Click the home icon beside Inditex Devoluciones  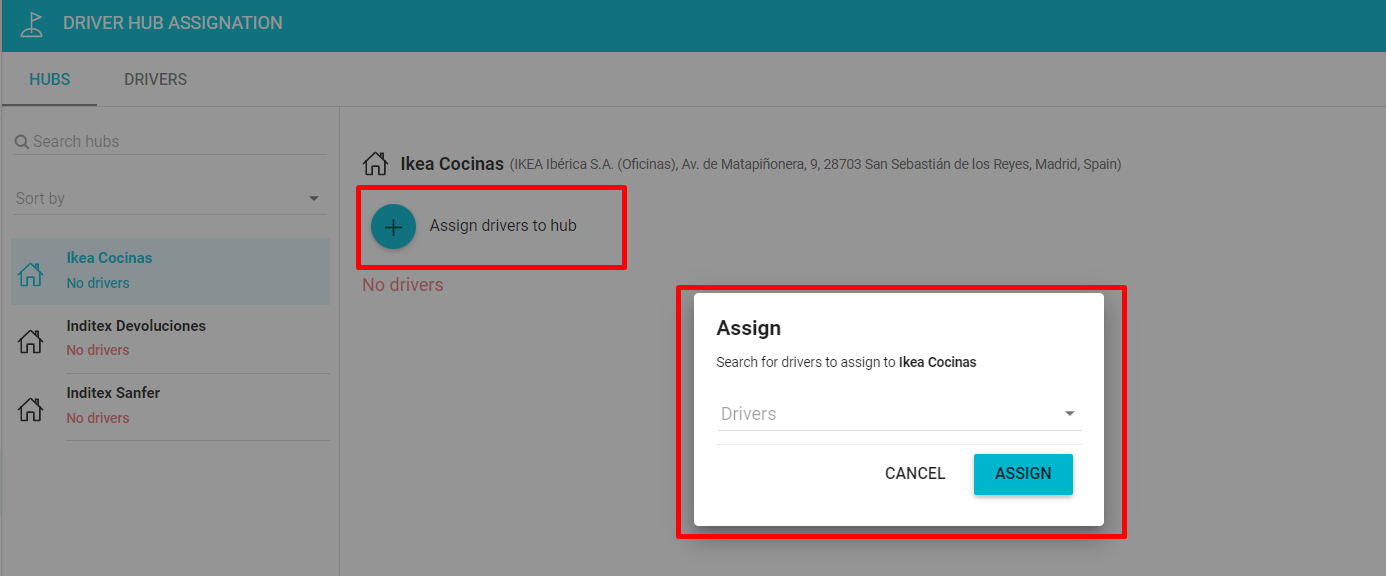click(x=30, y=340)
